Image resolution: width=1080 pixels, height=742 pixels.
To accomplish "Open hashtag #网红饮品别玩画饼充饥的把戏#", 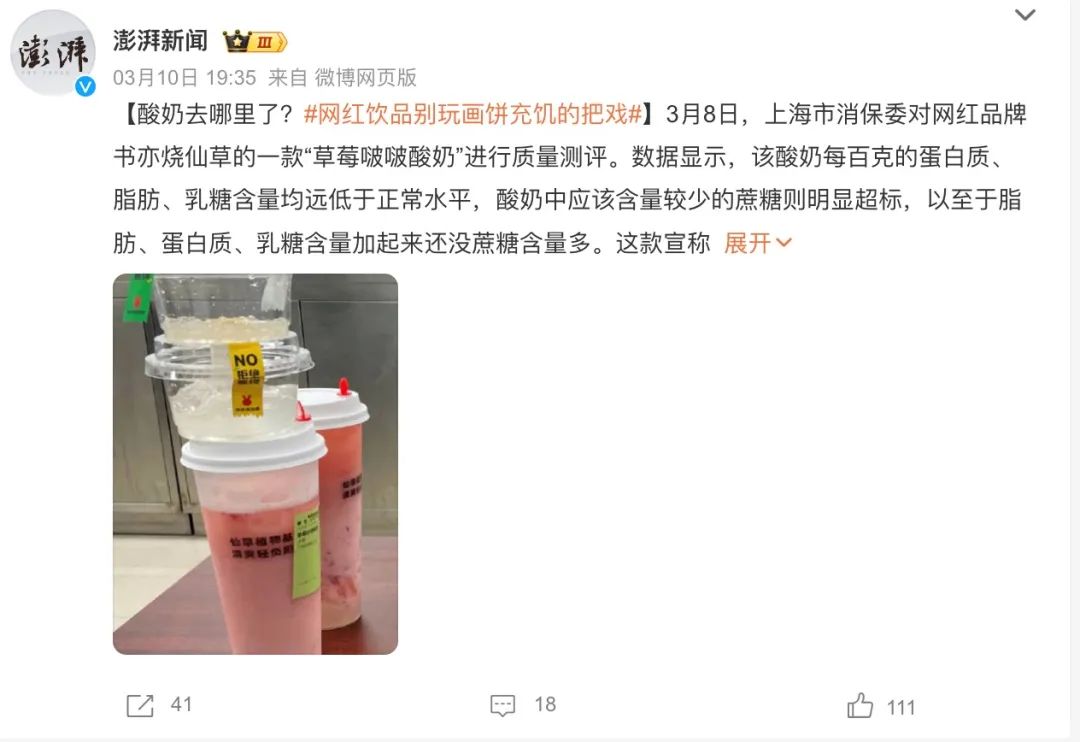I will 473,114.
